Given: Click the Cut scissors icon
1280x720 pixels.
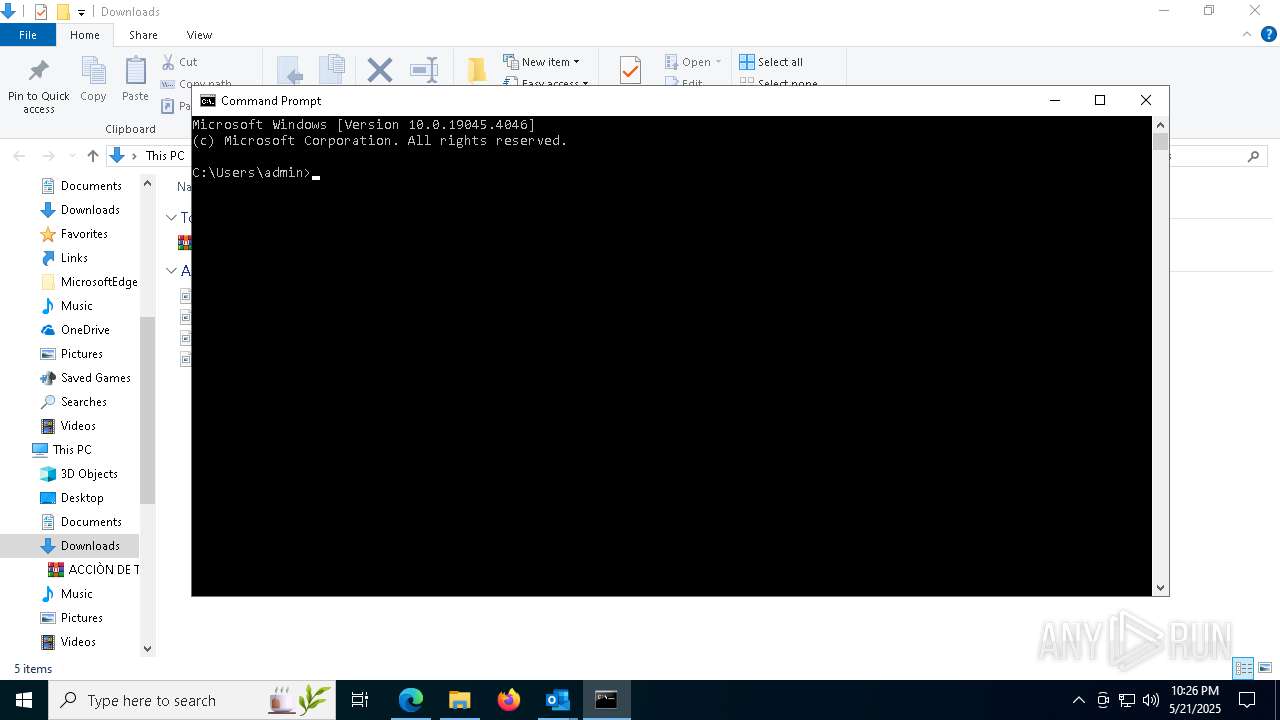Looking at the screenshot, I should (x=168, y=62).
